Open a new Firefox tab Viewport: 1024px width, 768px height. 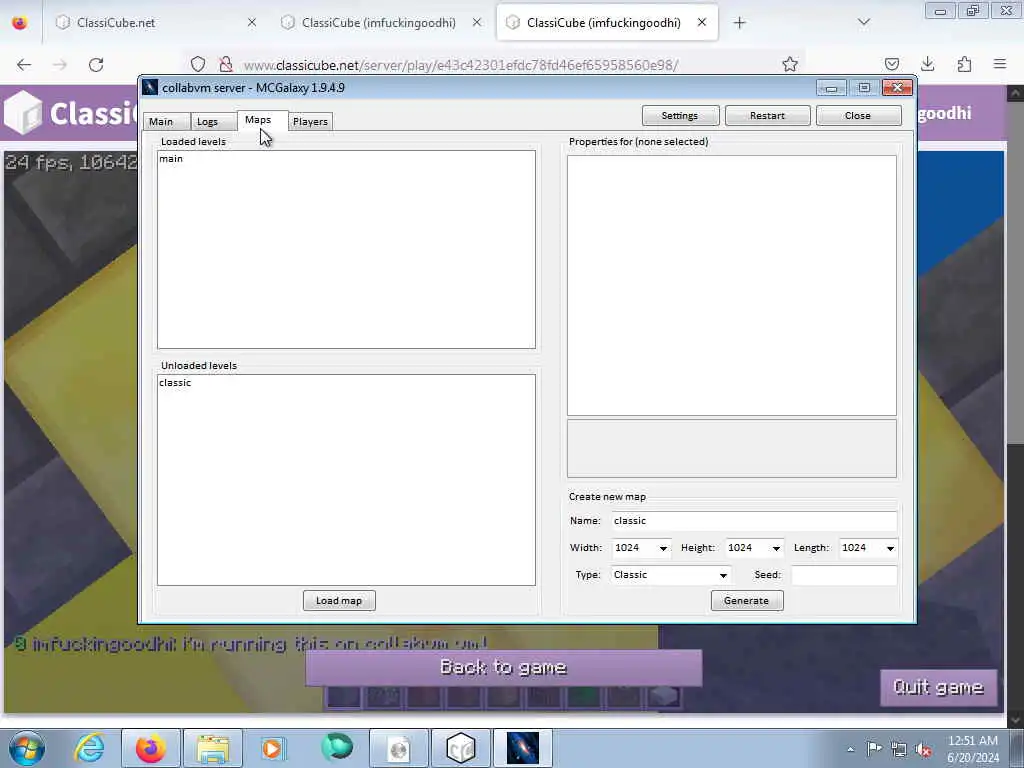[x=739, y=23]
